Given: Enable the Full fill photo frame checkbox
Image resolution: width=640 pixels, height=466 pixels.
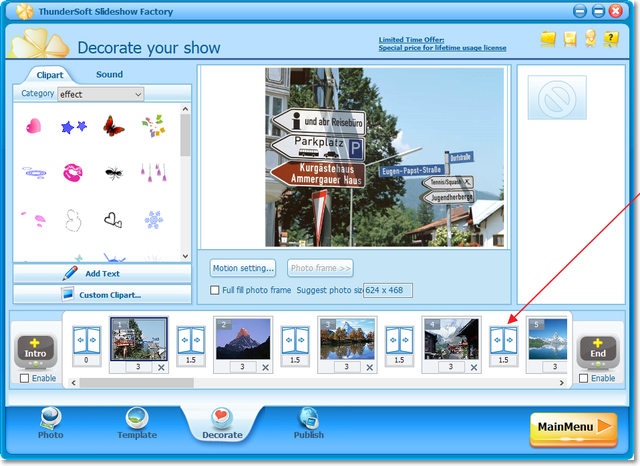Looking at the screenshot, I should point(215,291).
